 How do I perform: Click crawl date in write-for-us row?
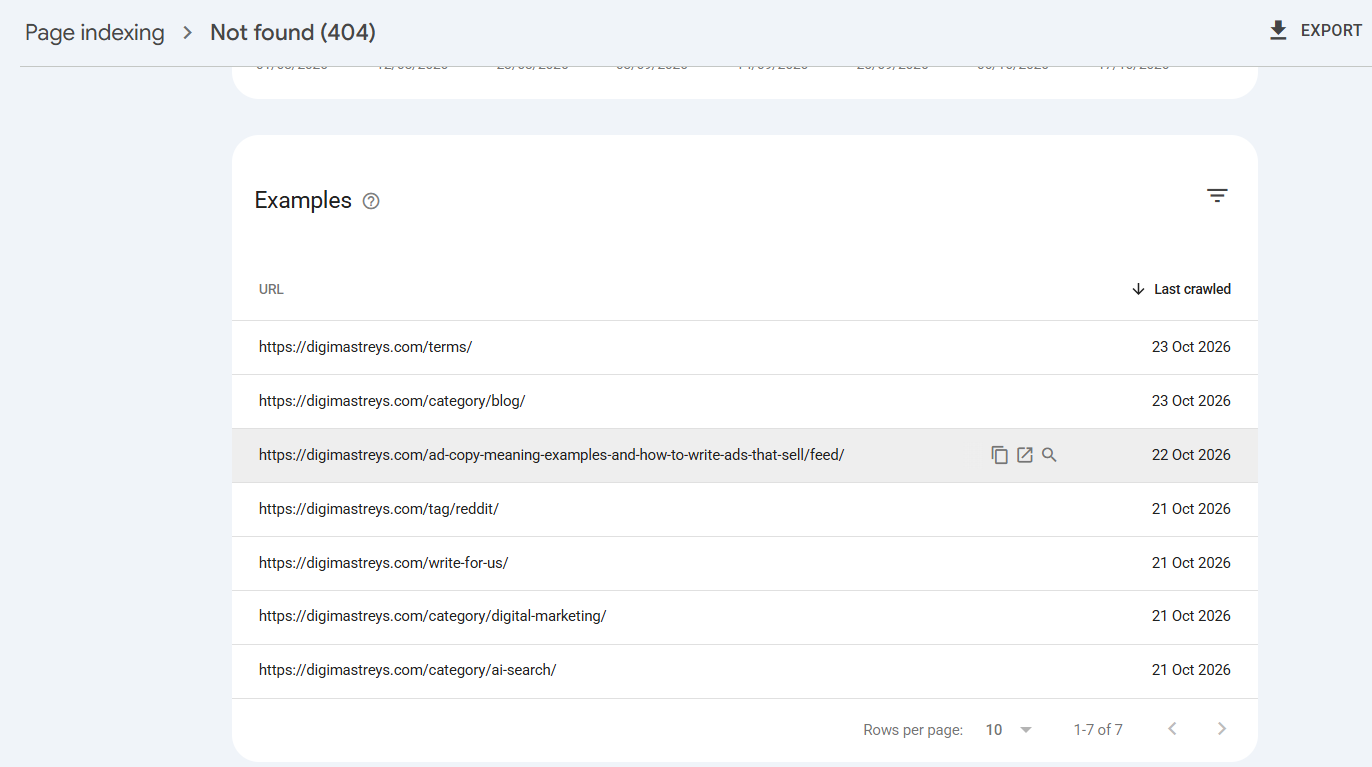pos(1191,563)
